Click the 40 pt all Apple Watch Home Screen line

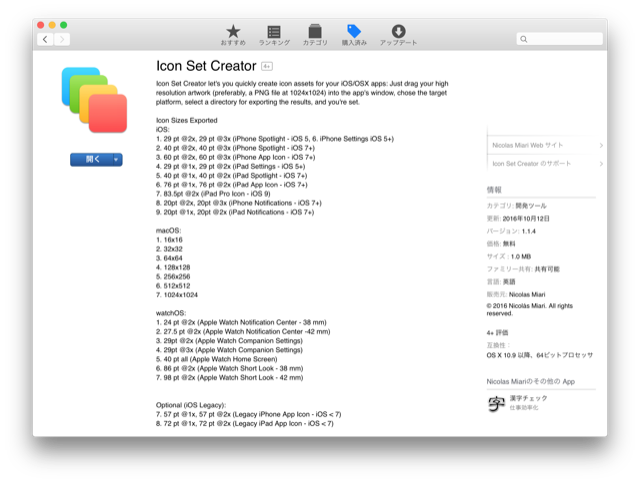(216, 359)
